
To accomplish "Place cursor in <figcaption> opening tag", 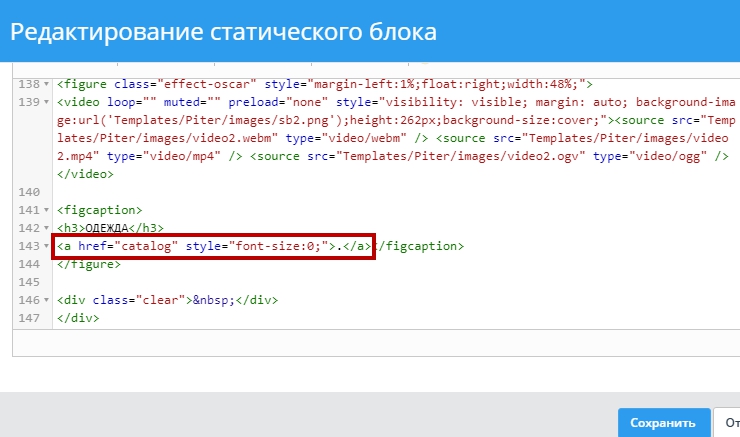I will (x=100, y=210).
